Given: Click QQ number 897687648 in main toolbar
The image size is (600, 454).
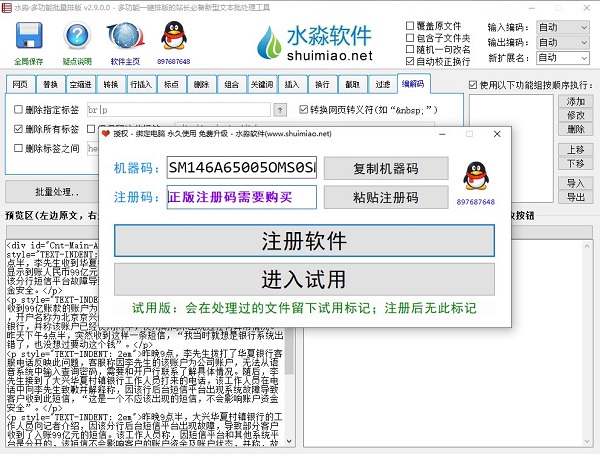Looking at the screenshot, I should coord(174,61).
